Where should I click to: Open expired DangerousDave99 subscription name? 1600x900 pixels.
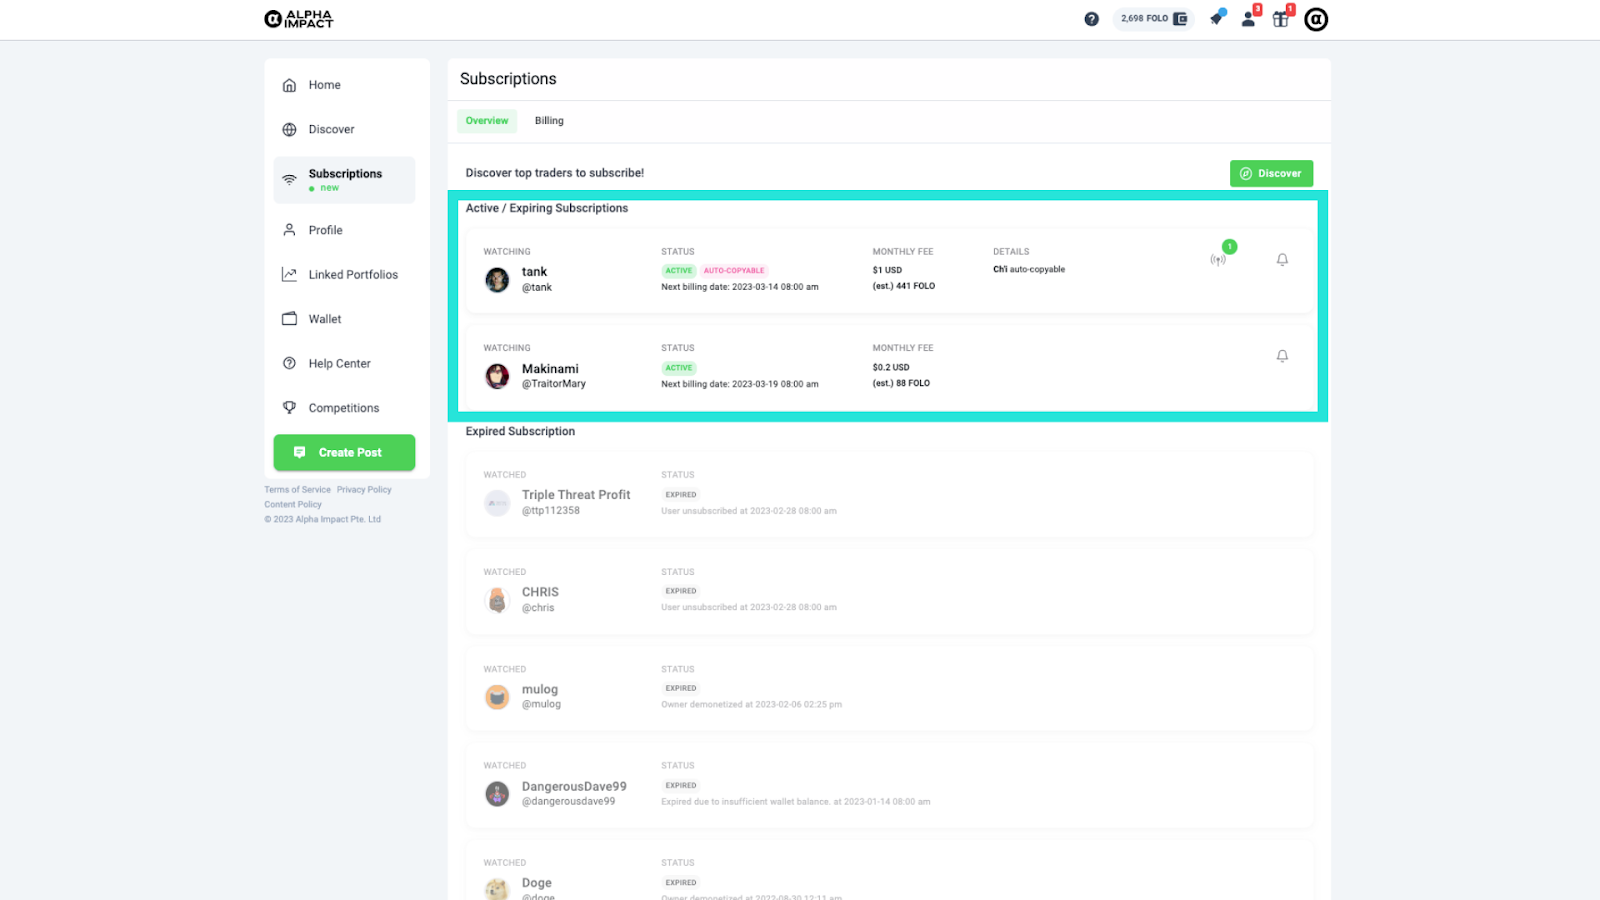coord(574,787)
